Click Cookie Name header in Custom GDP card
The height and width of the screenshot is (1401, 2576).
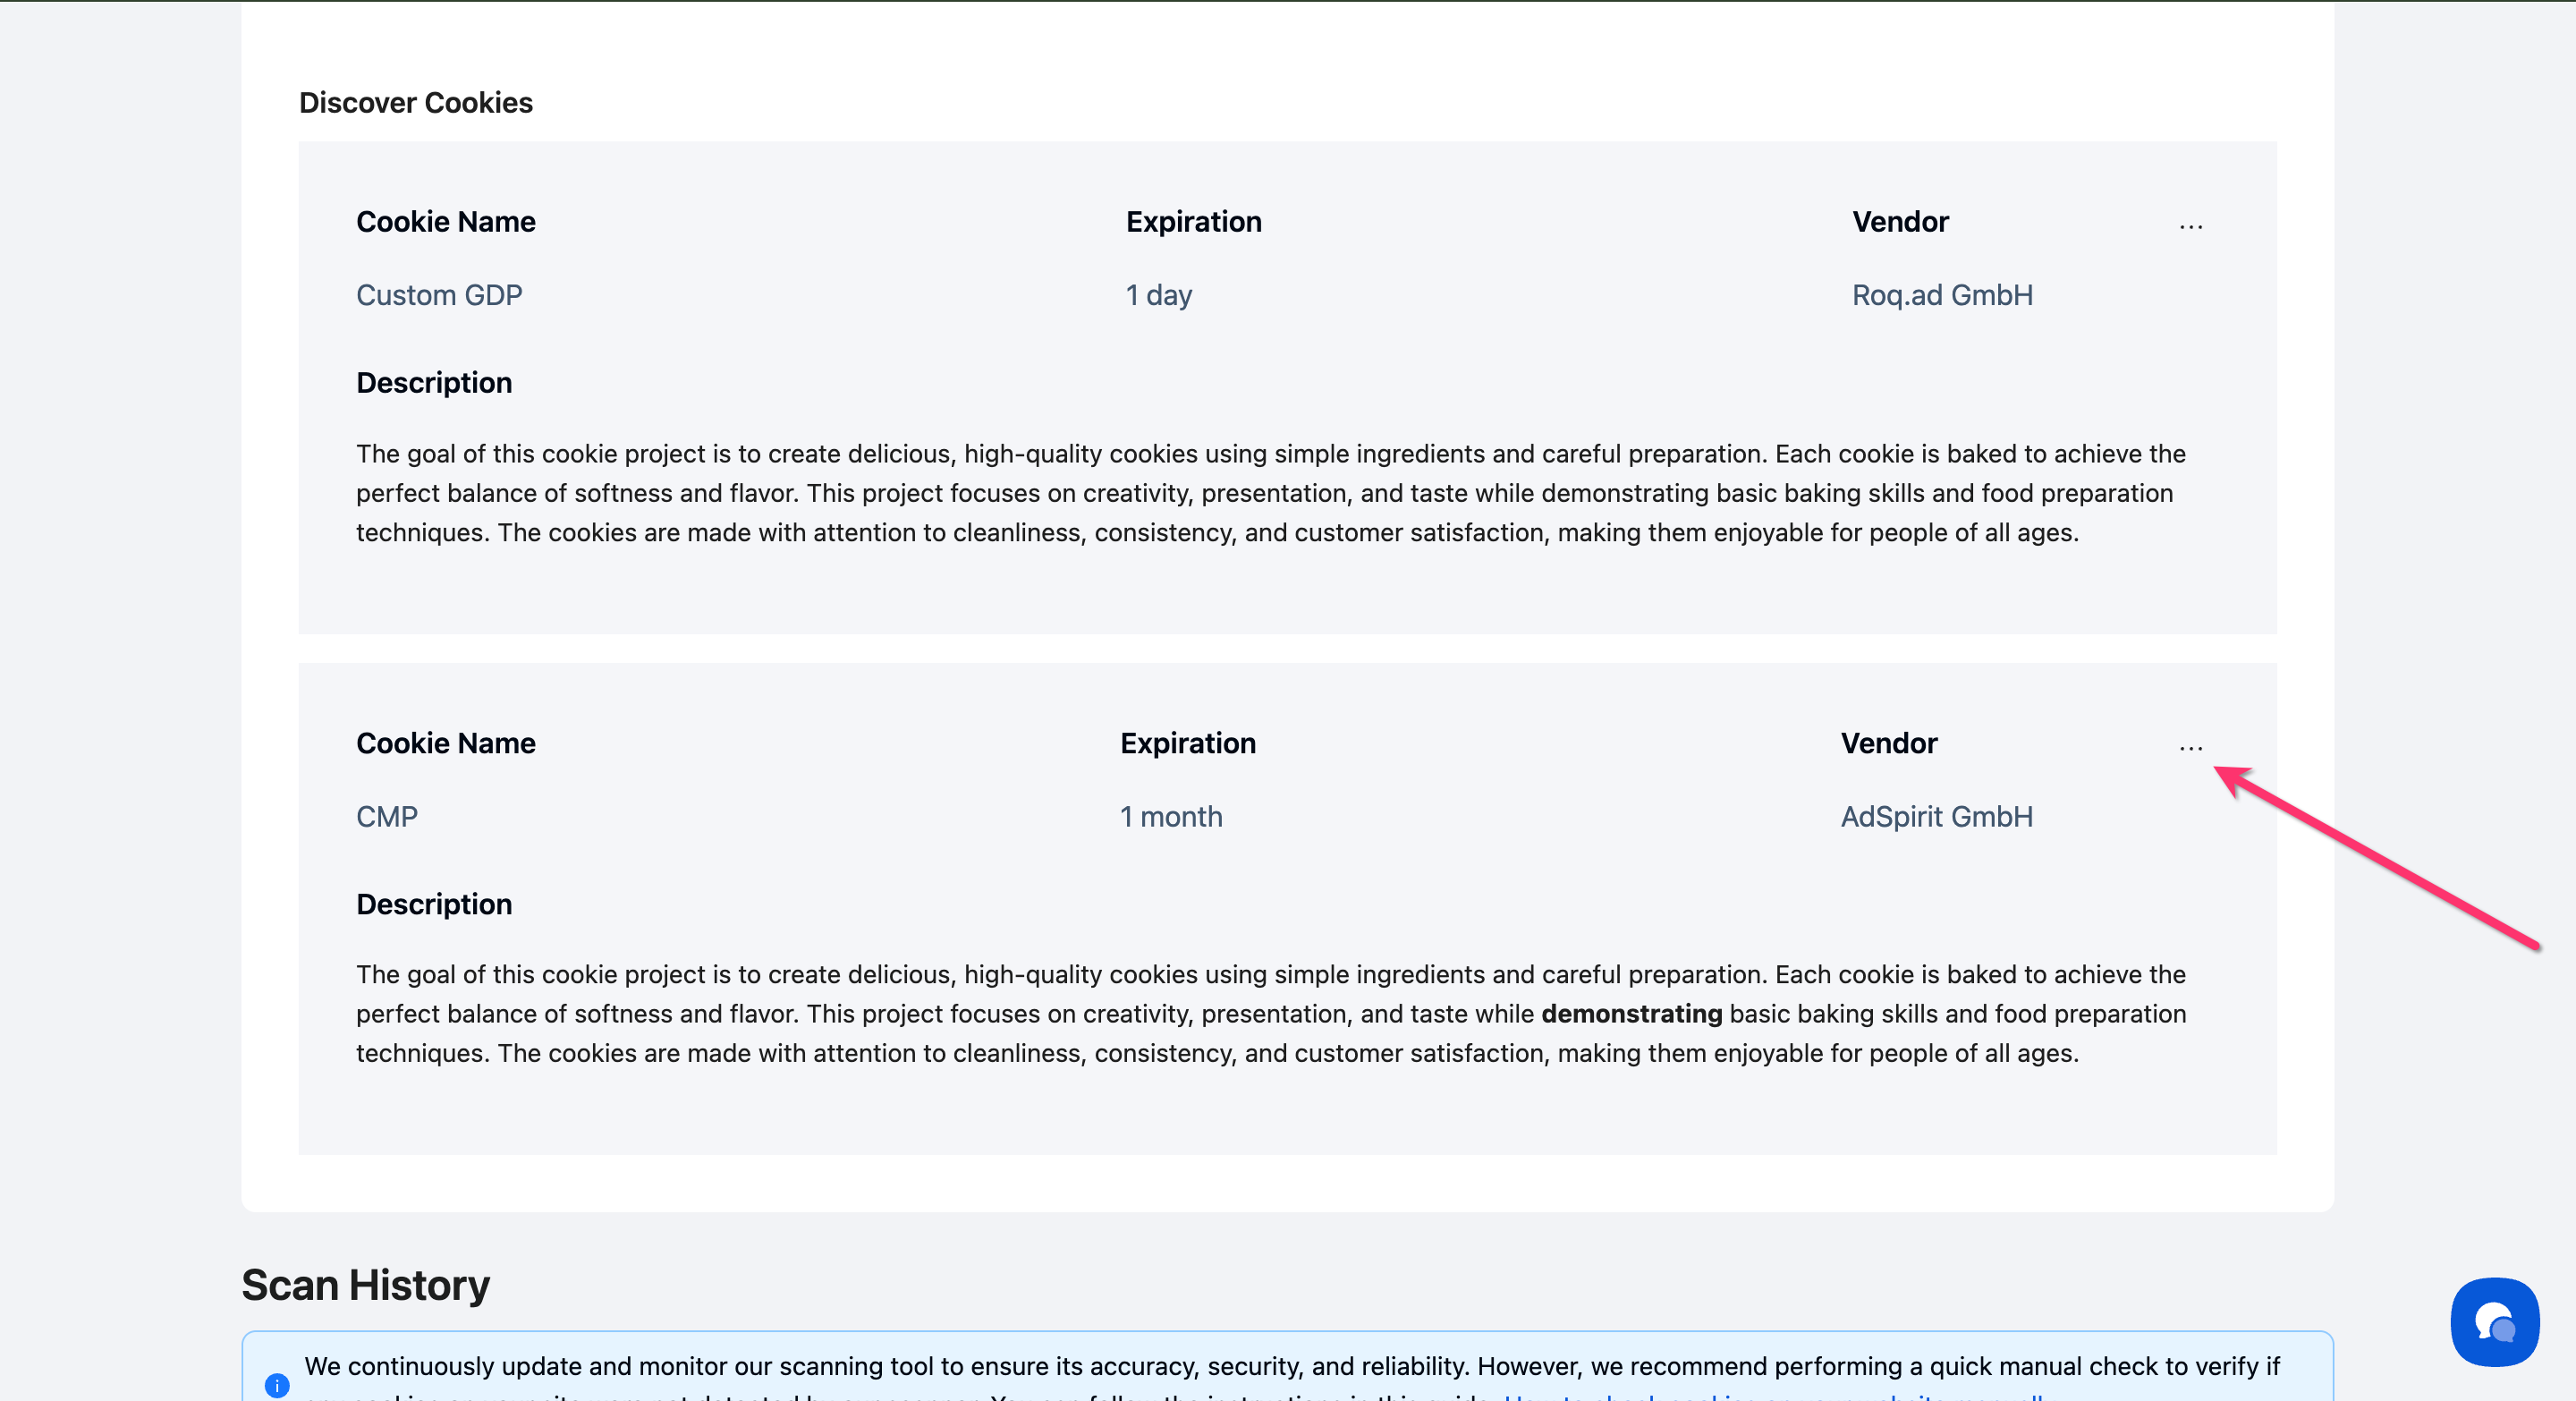tap(445, 221)
